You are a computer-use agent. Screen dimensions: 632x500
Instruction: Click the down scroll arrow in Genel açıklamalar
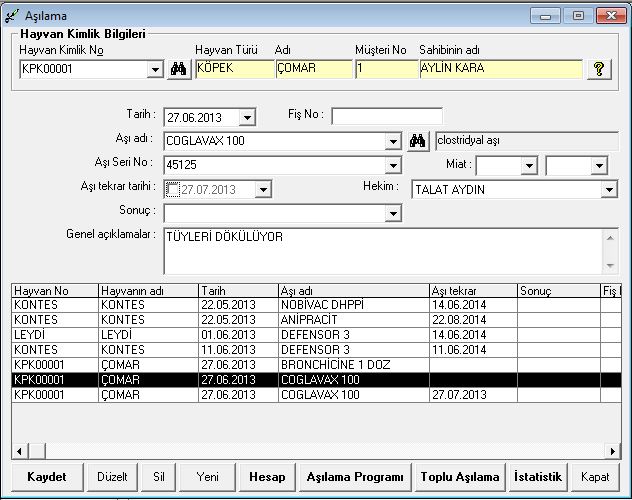(x=610, y=266)
